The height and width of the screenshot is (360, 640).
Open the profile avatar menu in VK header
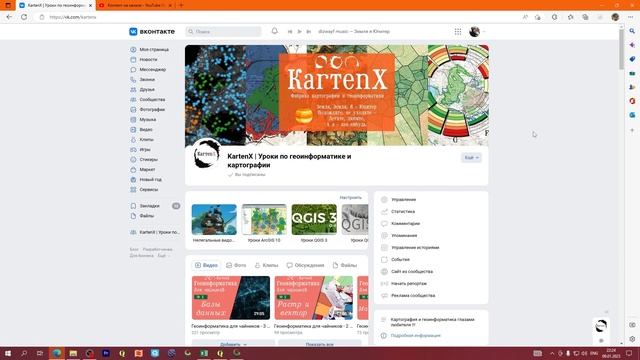[x=477, y=31]
